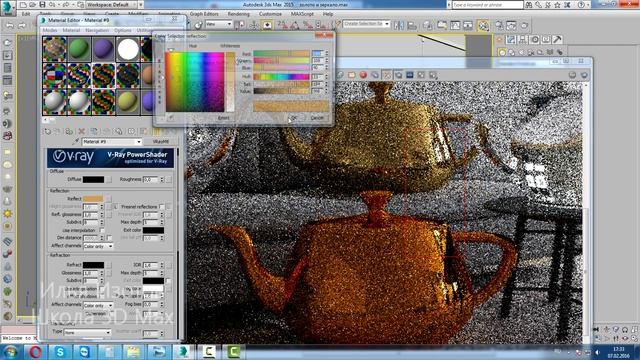Open the Rendering menu

(x=239, y=14)
